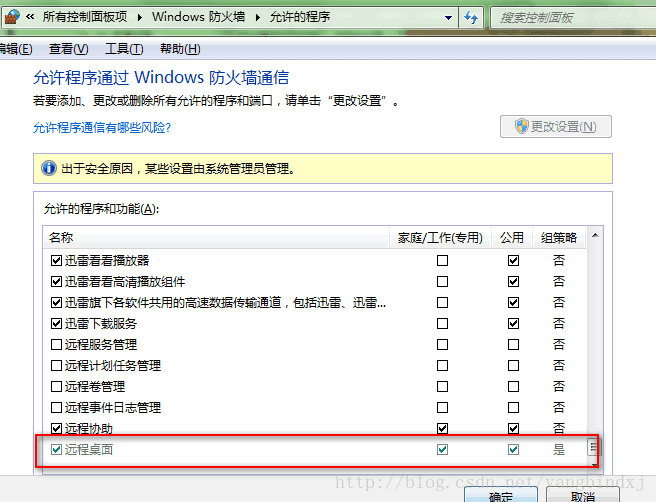Click 否 group policy value for 迅雷看看播放器
The height and width of the screenshot is (502, 656).
coord(559,261)
